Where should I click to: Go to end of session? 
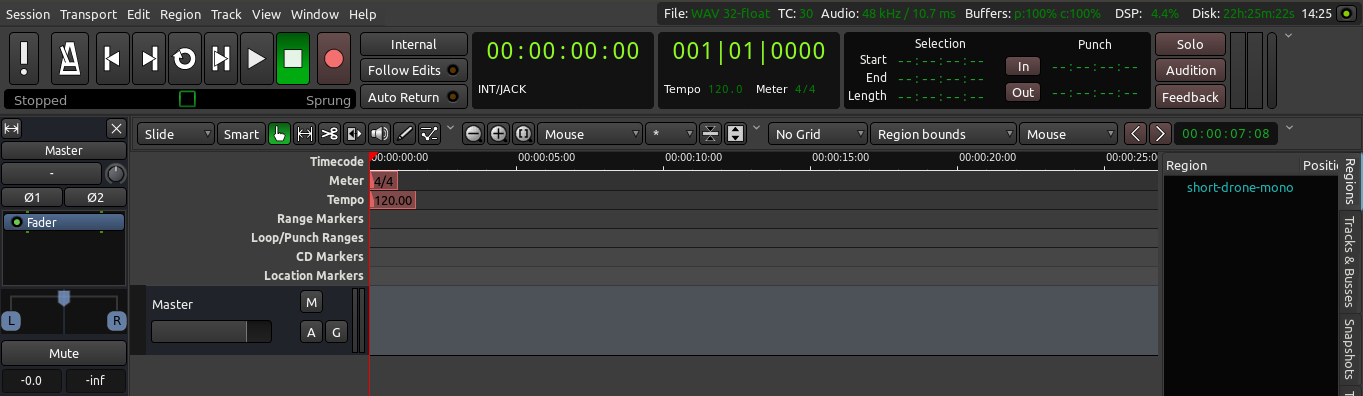click(149, 58)
